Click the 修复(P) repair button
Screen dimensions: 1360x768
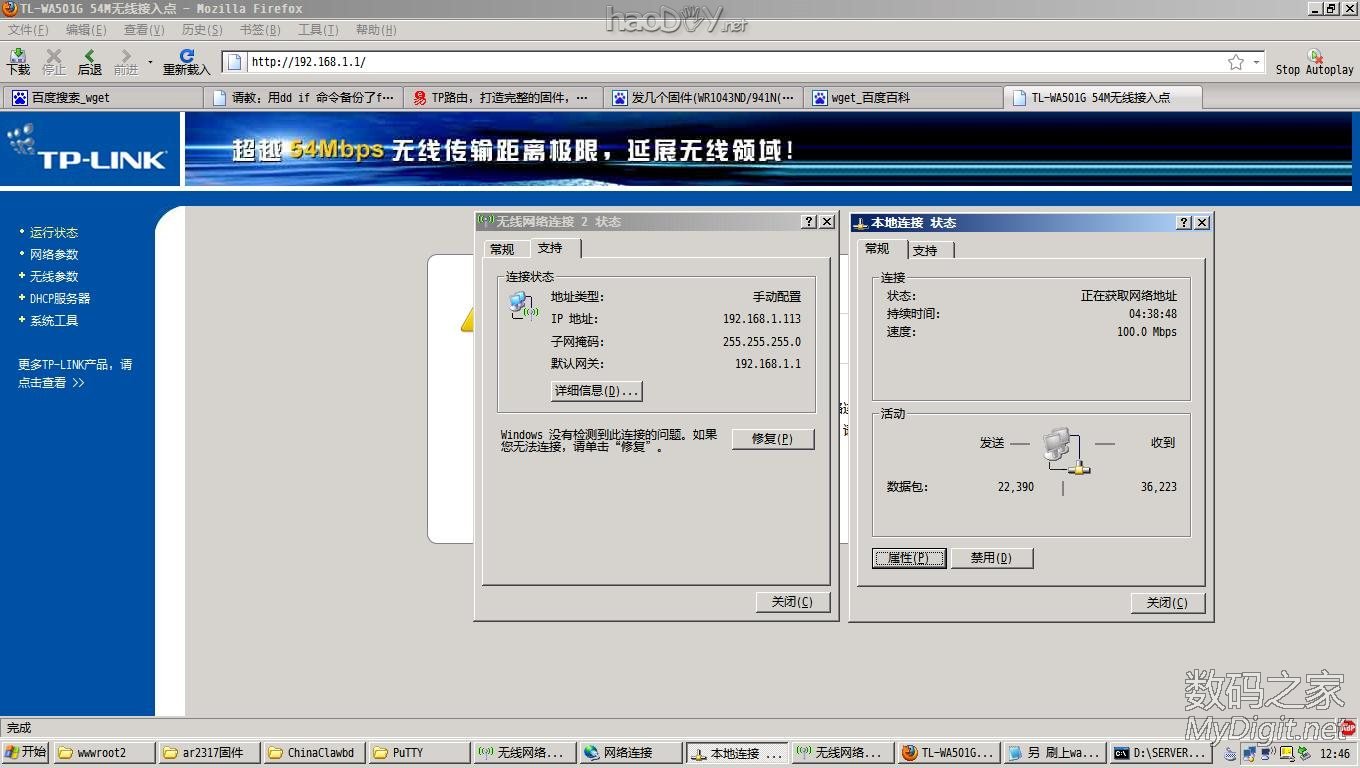tap(772, 439)
